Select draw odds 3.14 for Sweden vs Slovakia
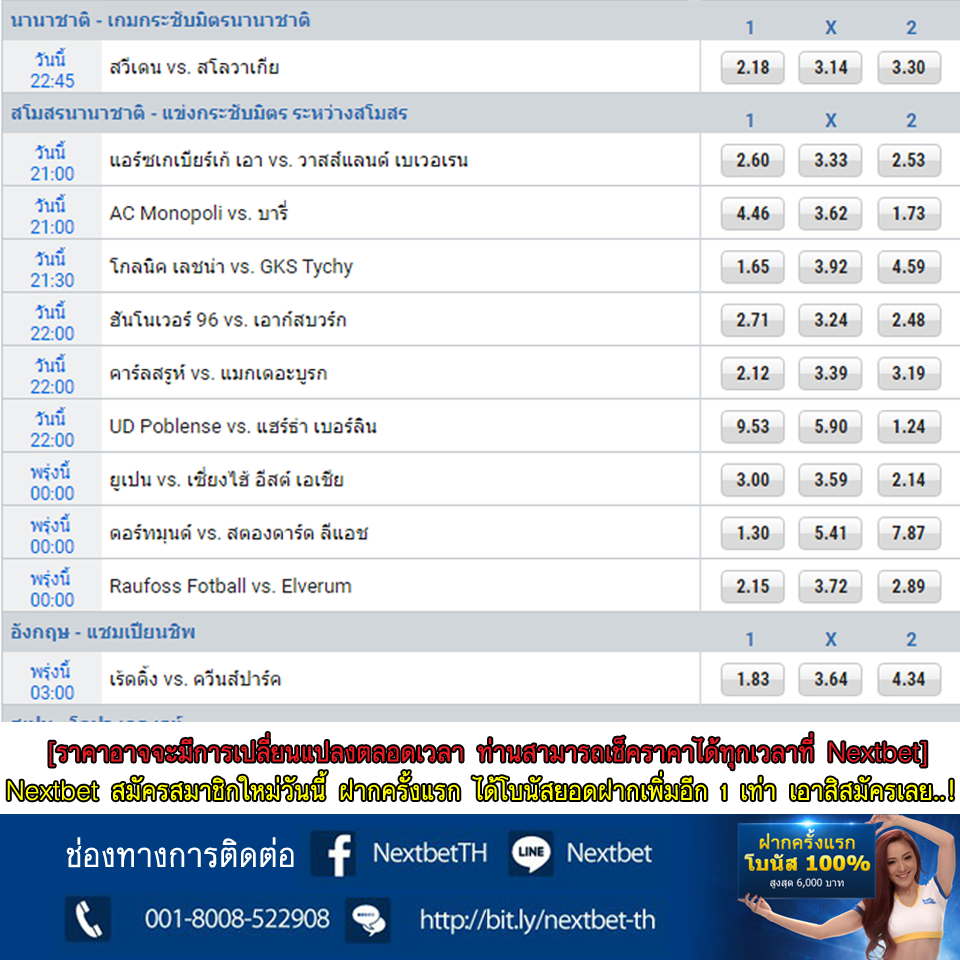 830,68
